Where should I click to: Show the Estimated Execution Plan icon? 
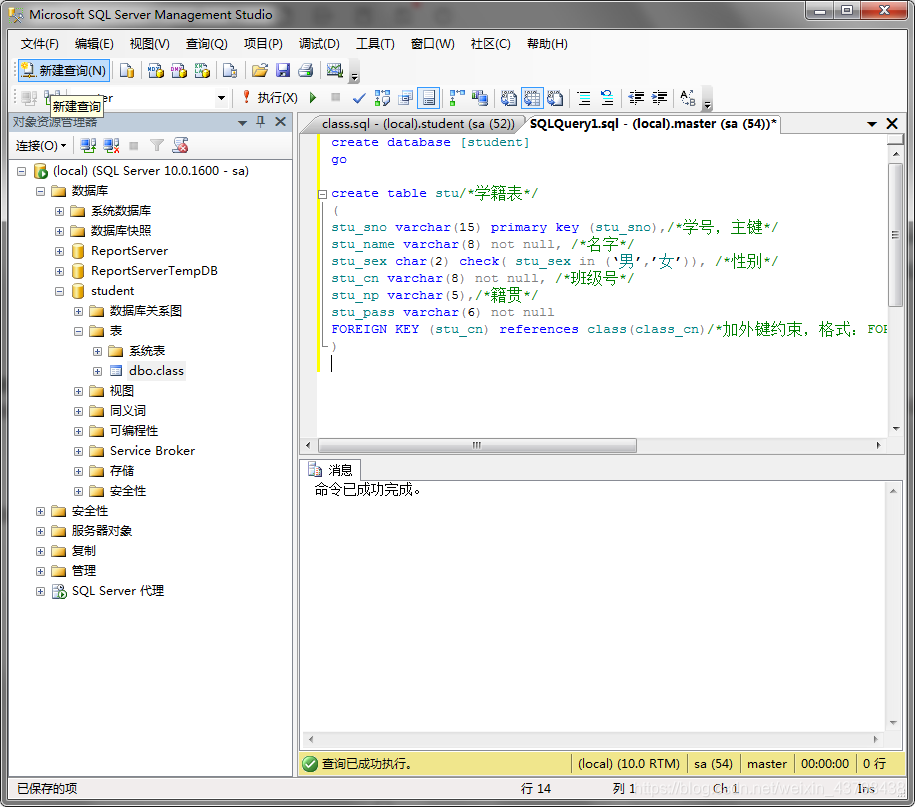(382, 98)
